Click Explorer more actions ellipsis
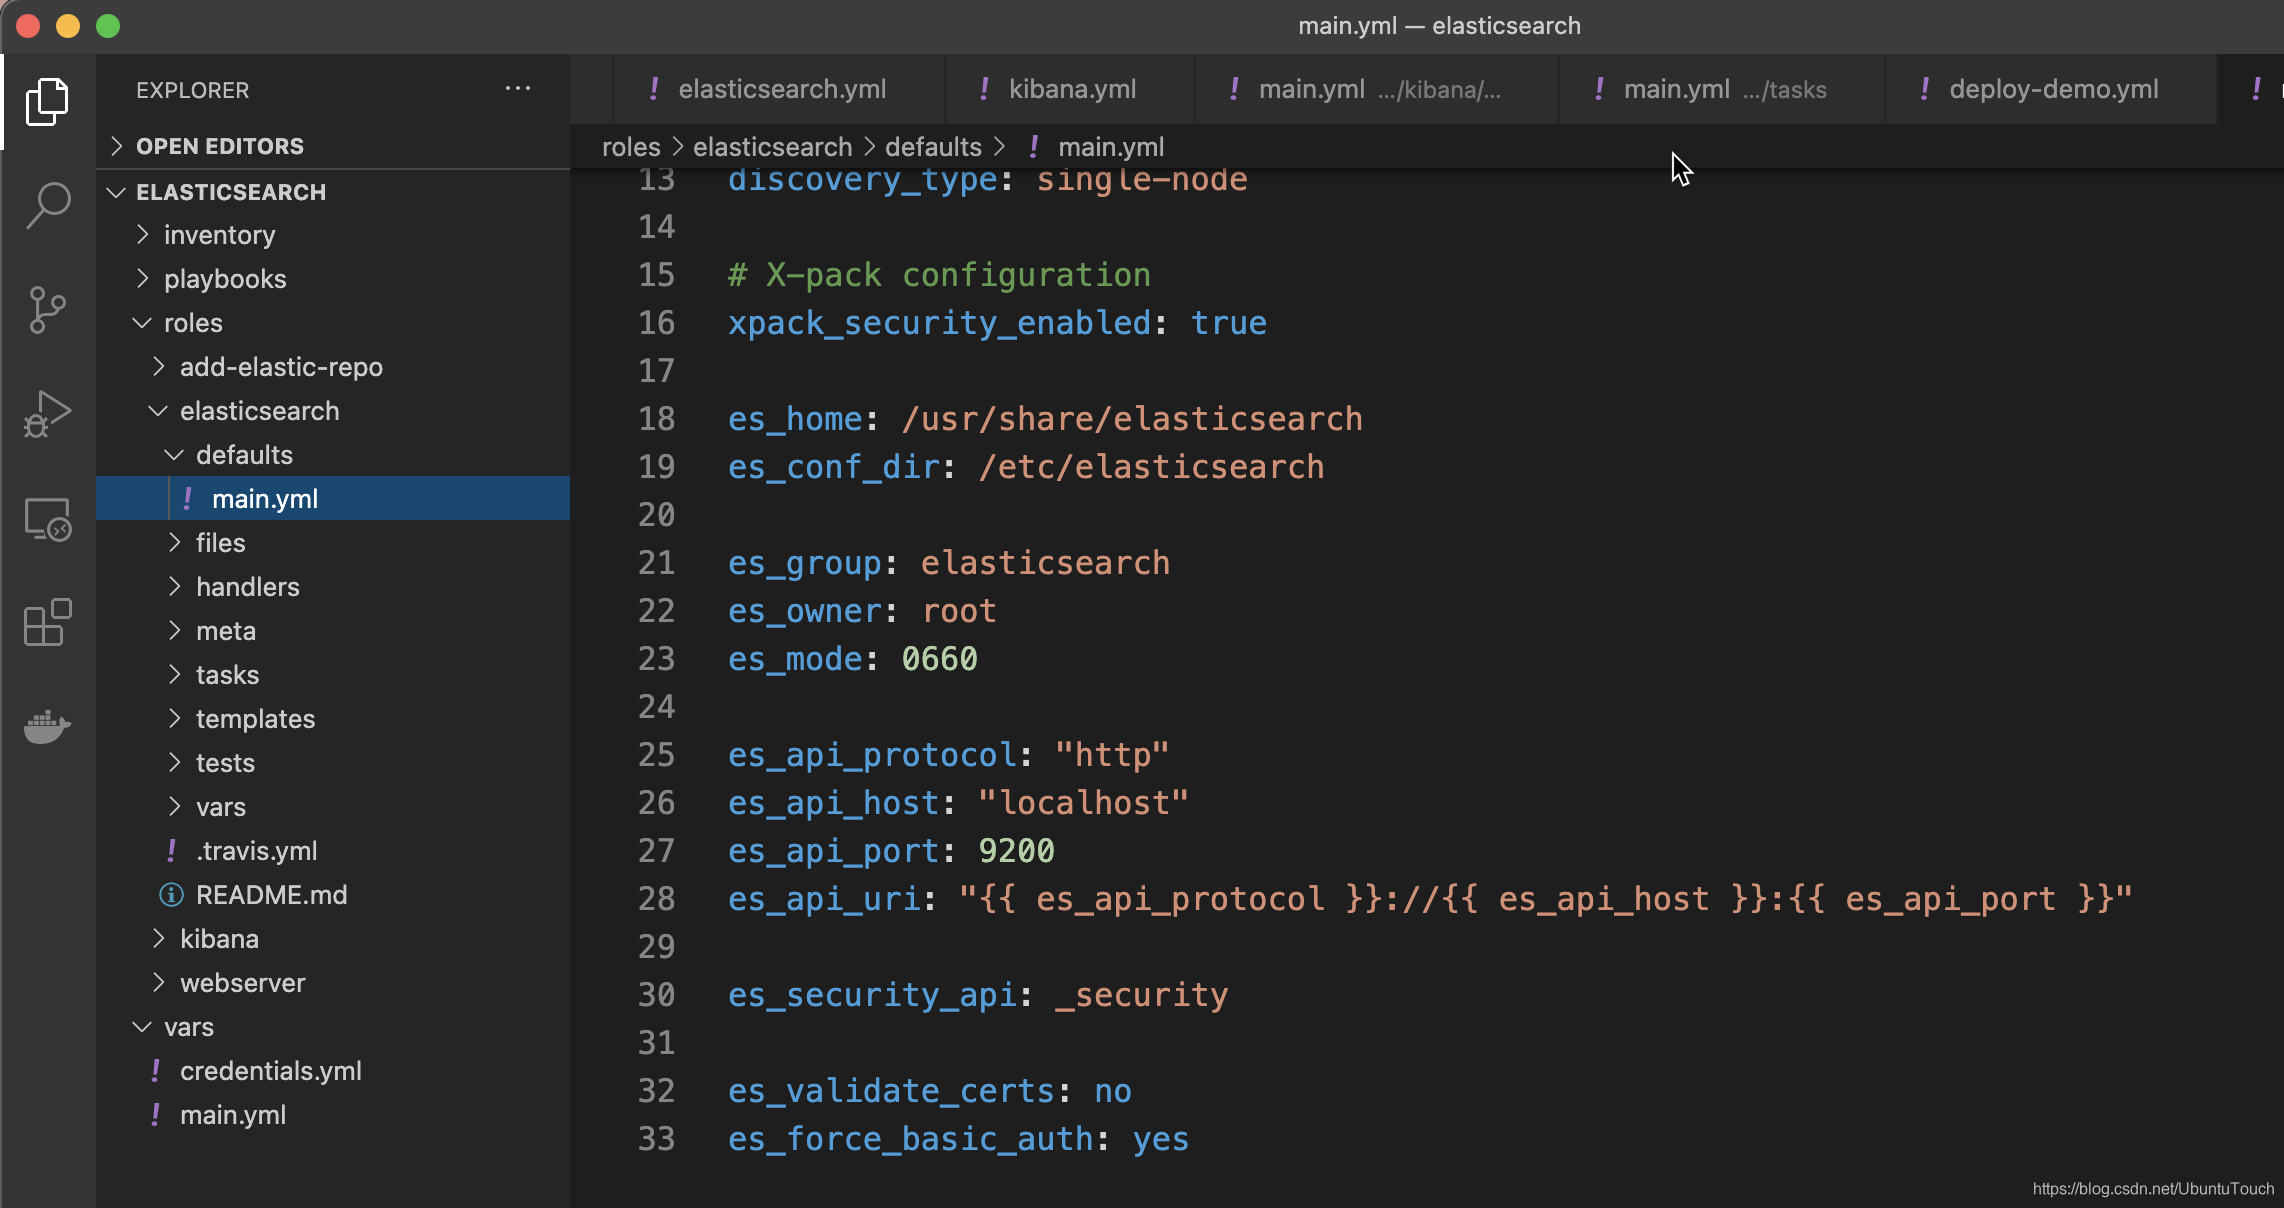This screenshot has height=1208, width=2284. (x=517, y=89)
